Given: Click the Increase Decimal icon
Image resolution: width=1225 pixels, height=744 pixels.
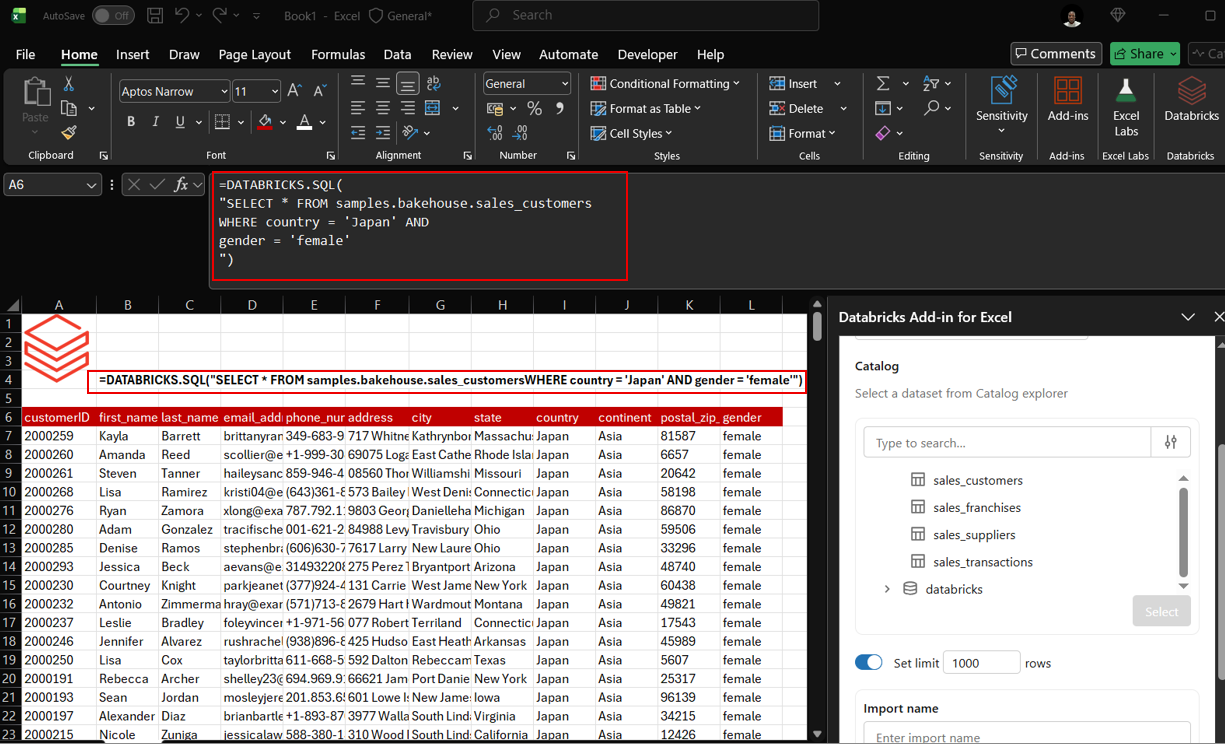Looking at the screenshot, I should (x=495, y=133).
